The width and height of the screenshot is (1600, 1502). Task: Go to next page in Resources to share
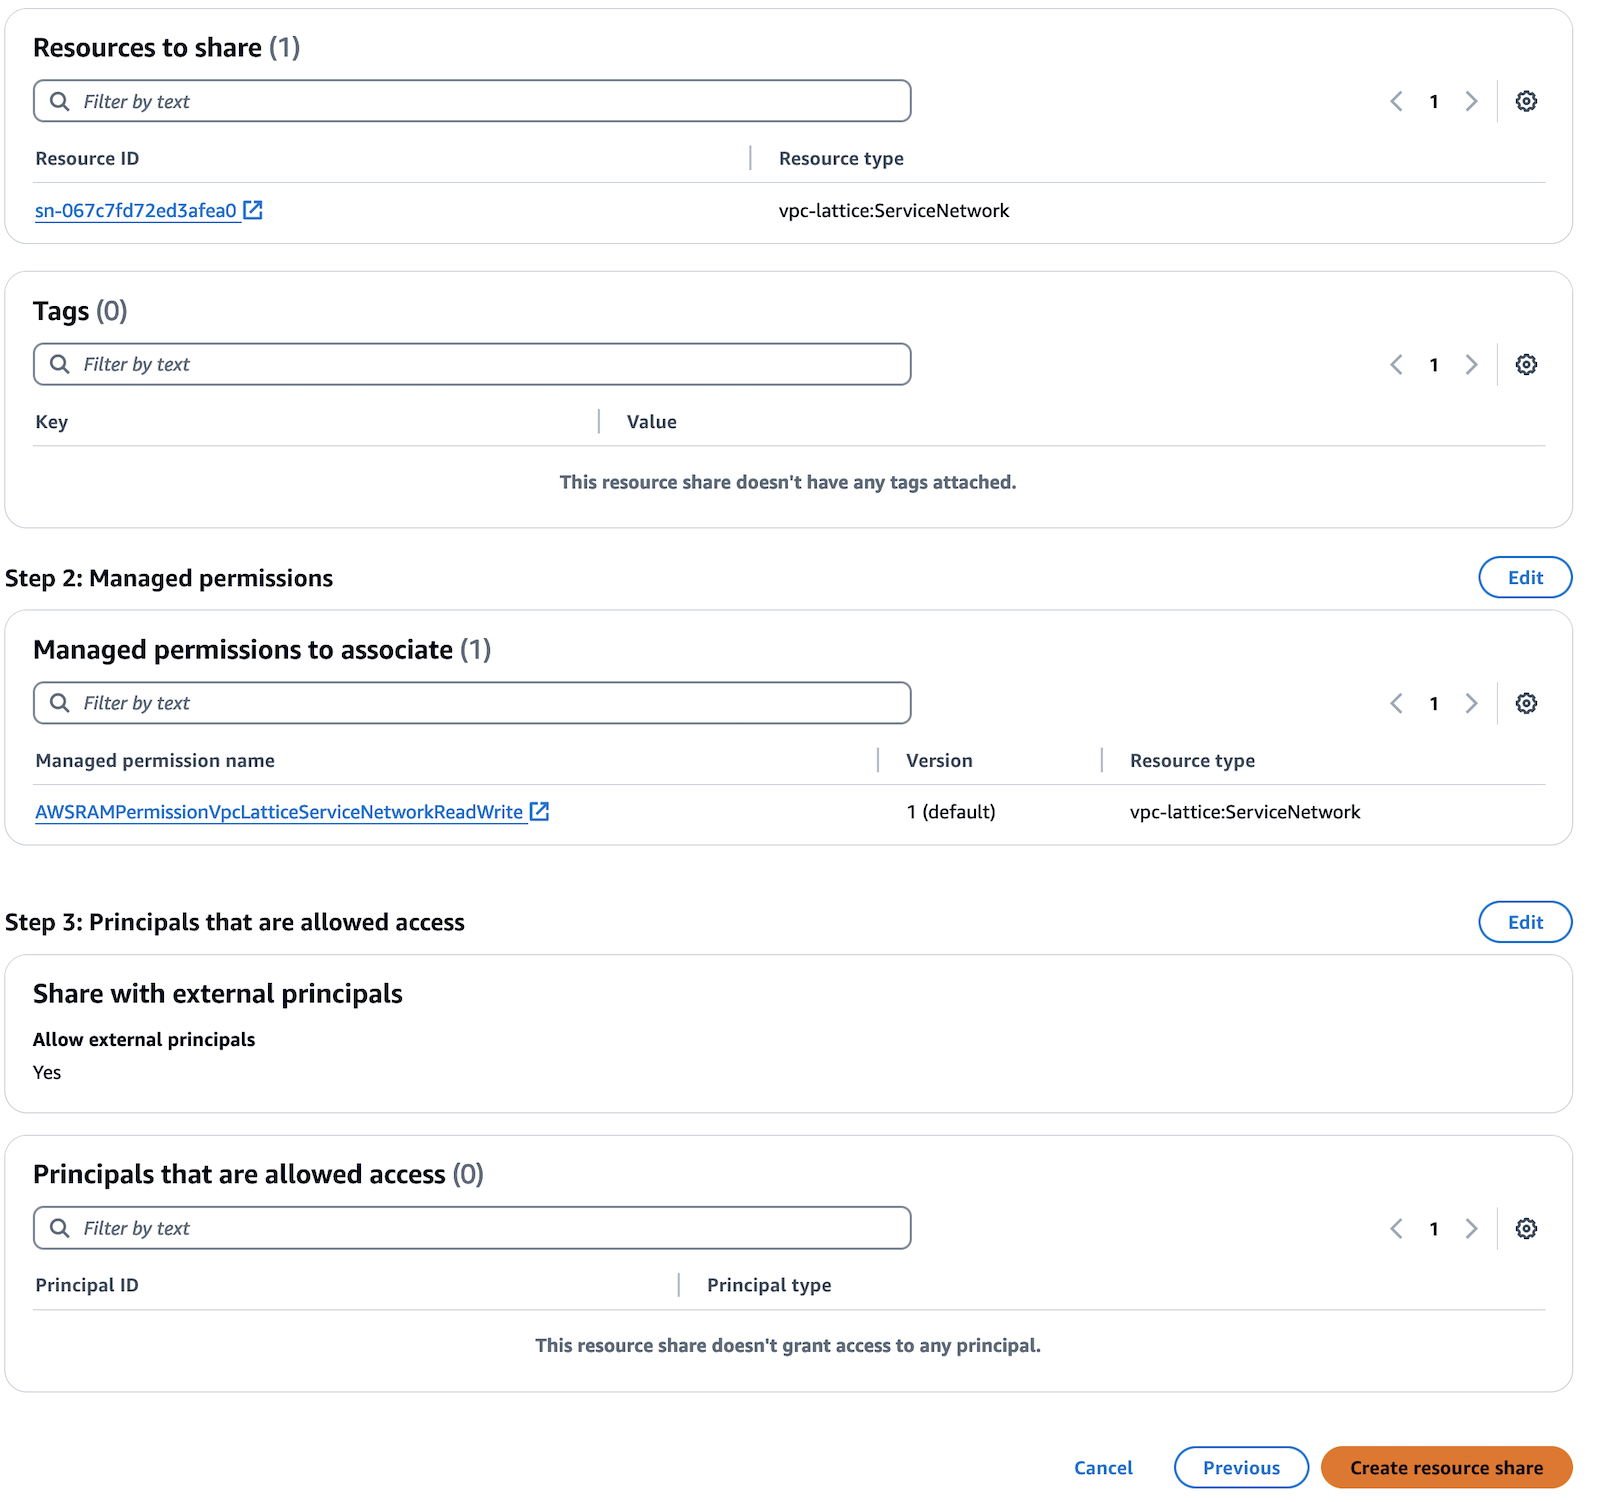pyautogui.click(x=1471, y=101)
